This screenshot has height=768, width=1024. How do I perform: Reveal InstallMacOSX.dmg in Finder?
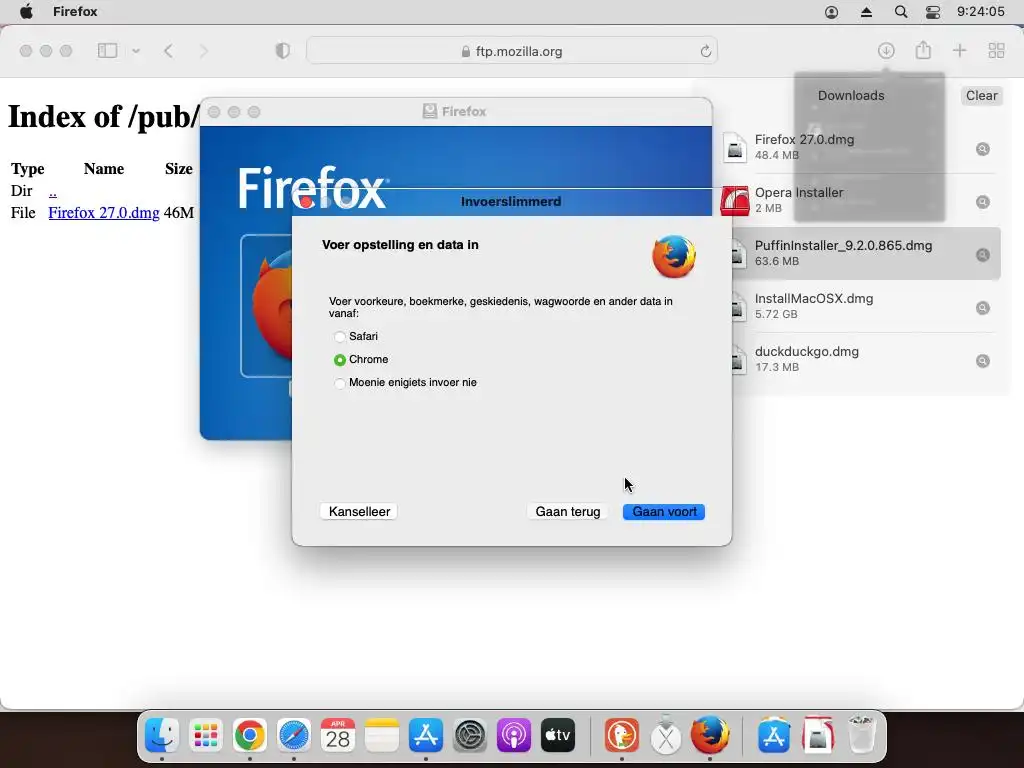click(x=982, y=308)
